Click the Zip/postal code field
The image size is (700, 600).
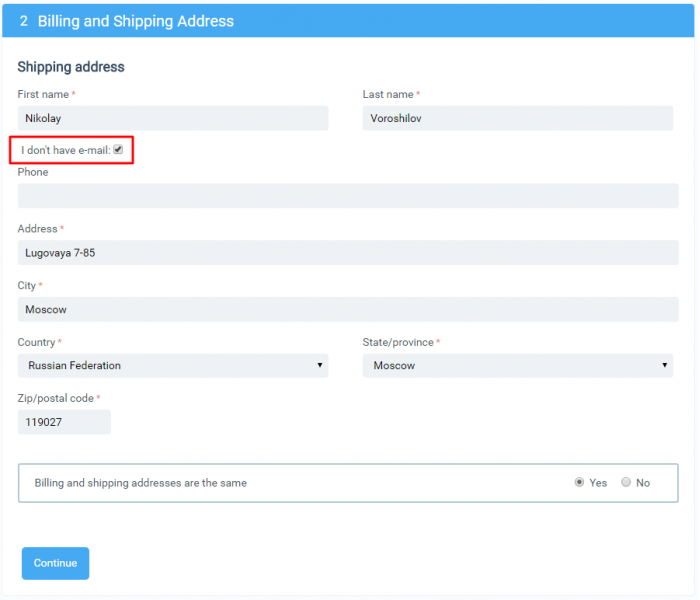(x=64, y=422)
